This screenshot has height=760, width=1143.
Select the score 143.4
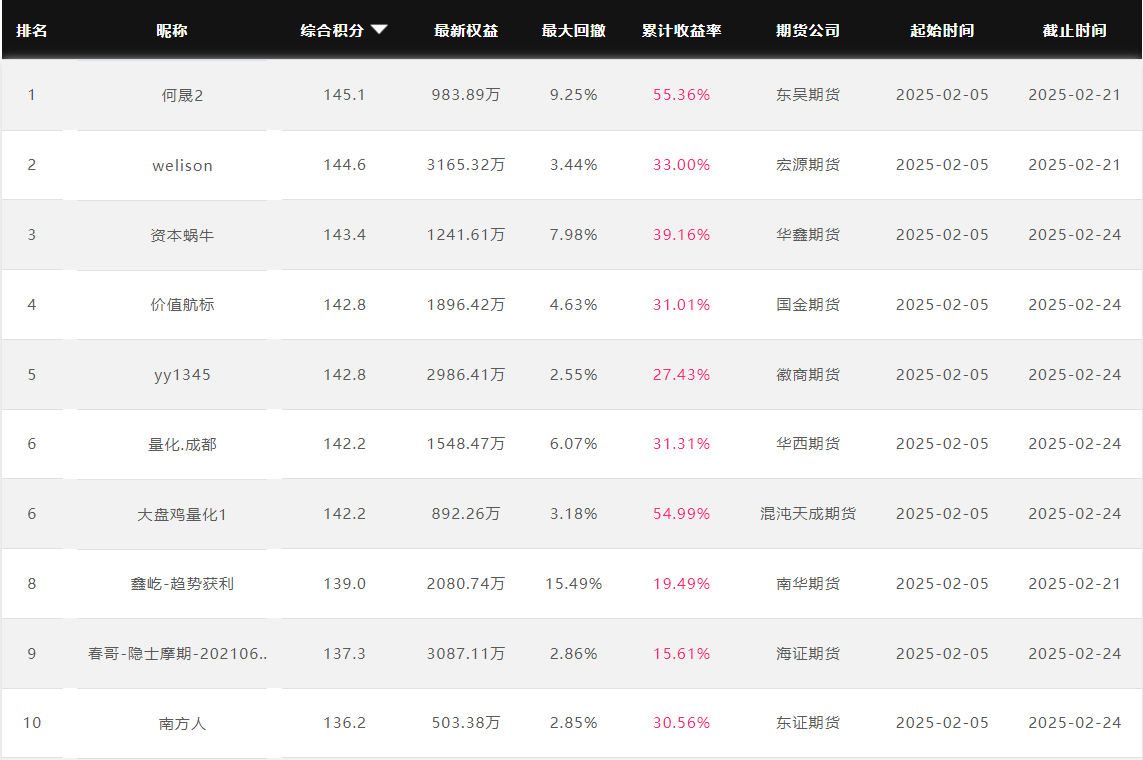point(344,235)
